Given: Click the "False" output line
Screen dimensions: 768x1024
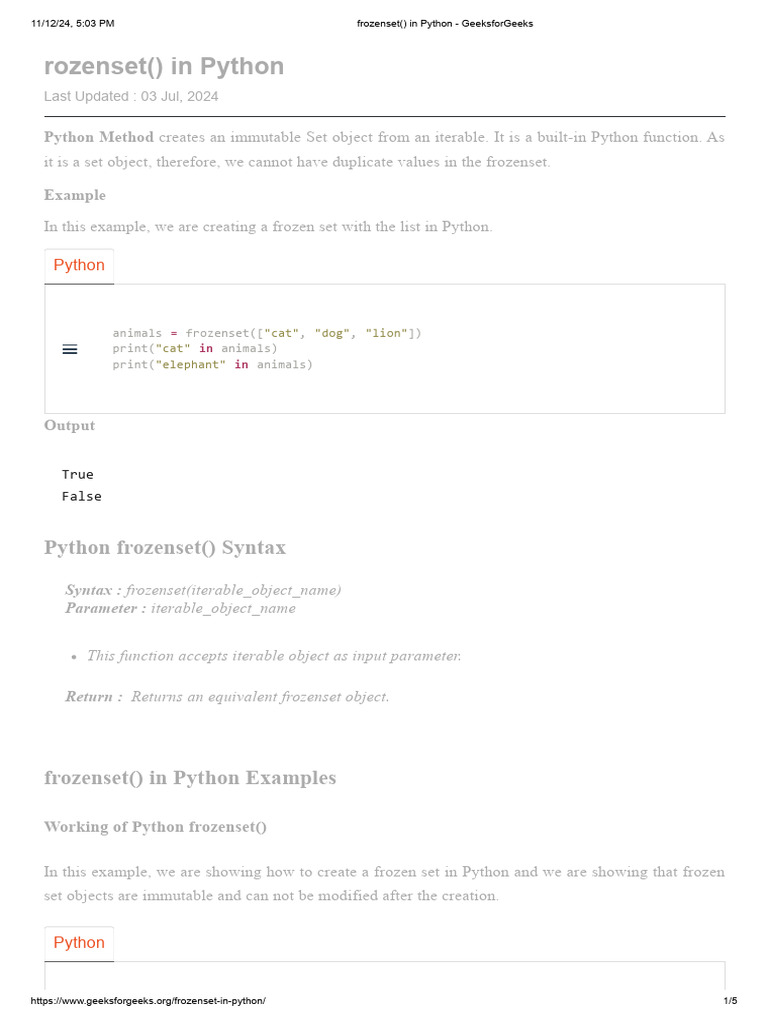Looking at the screenshot, I should 82,497.
